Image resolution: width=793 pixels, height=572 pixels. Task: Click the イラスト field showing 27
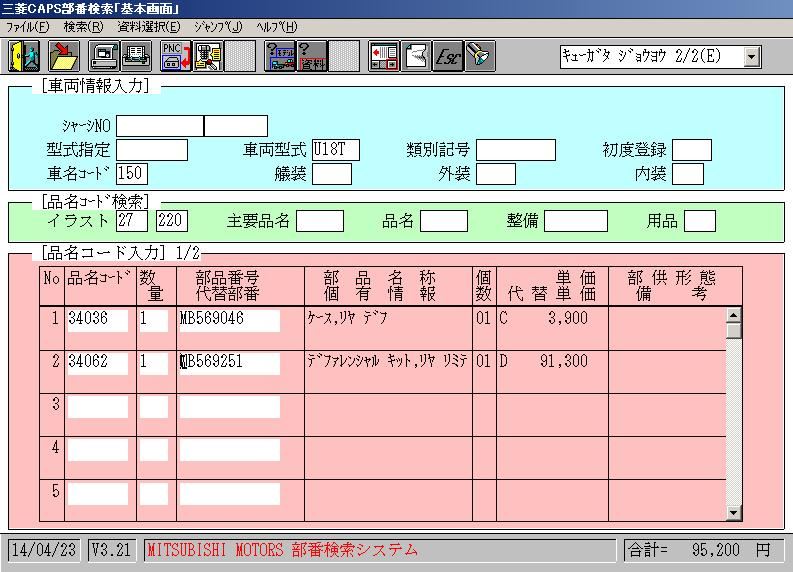pyautogui.click(x=132, y=221)
